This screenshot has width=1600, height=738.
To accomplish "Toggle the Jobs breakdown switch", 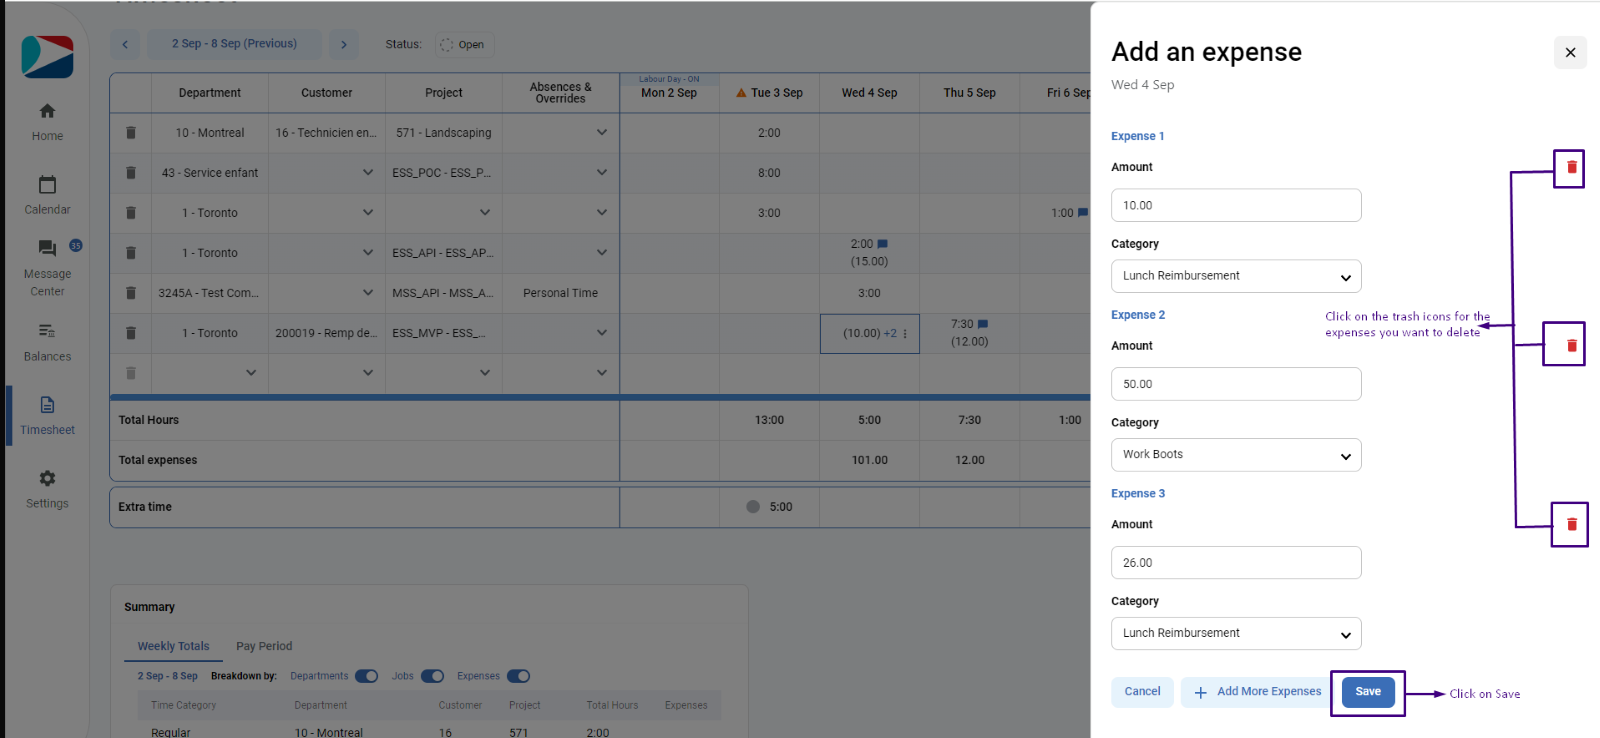I will [432, 676].
